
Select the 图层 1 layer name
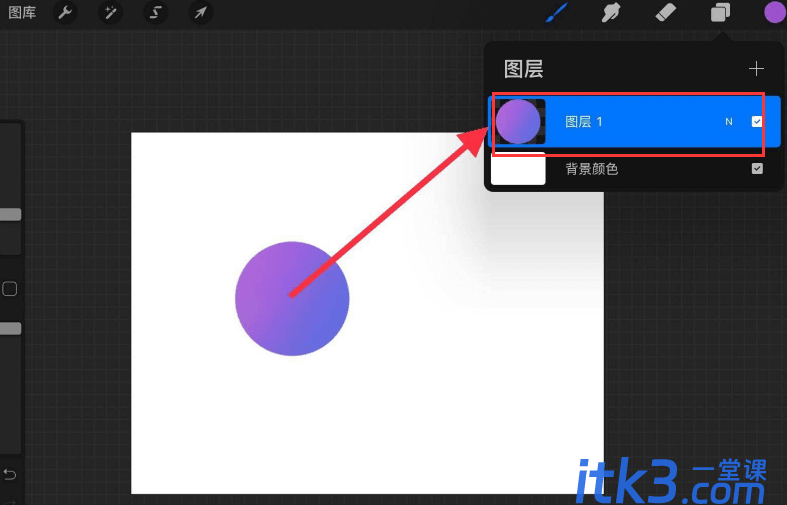click(x=583, y=121)
